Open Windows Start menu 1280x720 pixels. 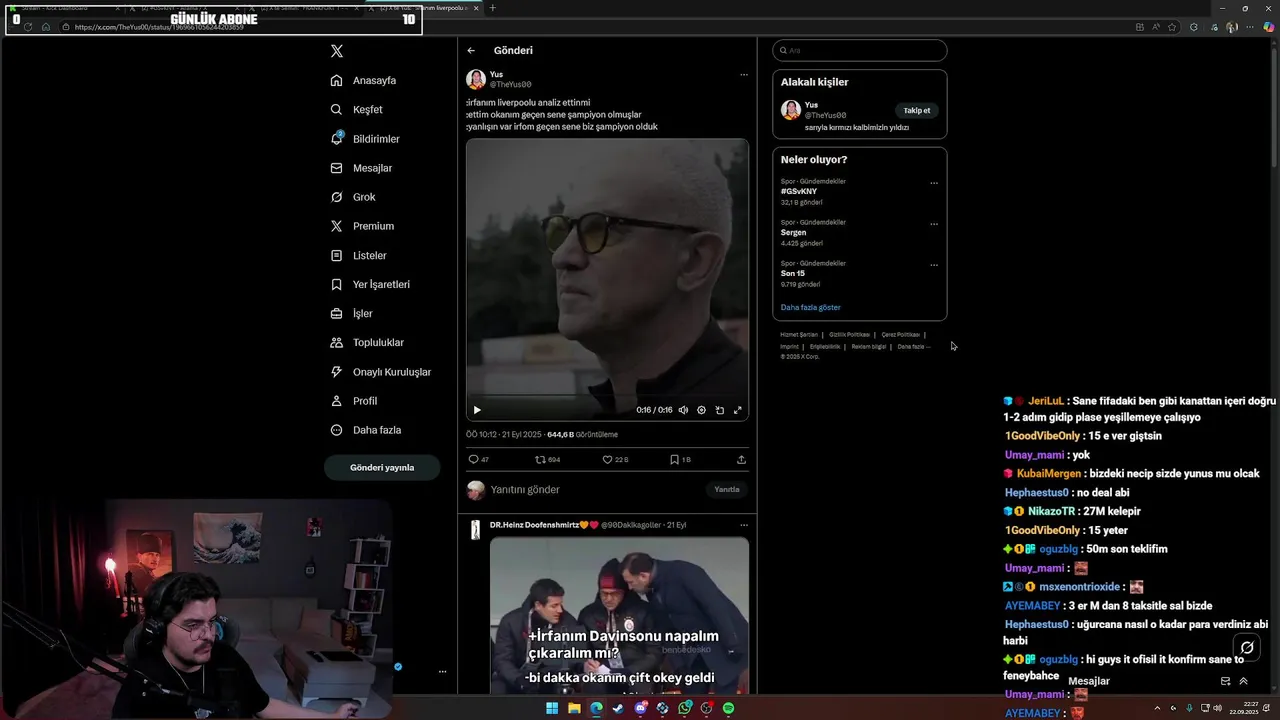[552, 708]
